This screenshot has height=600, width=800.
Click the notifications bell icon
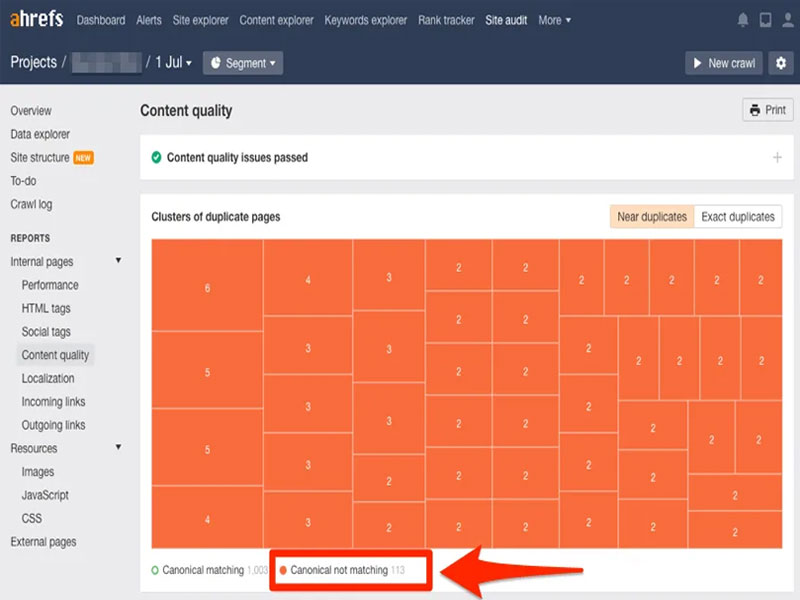click(743, 20)
